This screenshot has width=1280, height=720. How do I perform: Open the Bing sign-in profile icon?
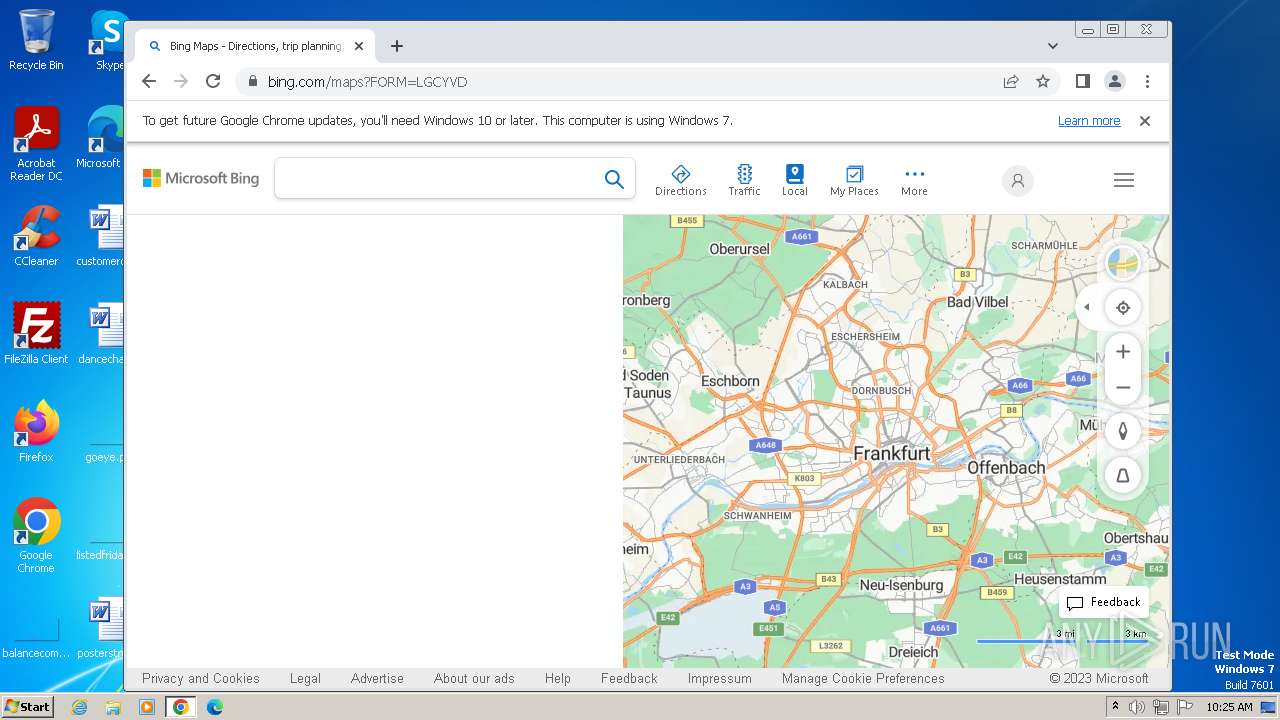coord(1017,180)
